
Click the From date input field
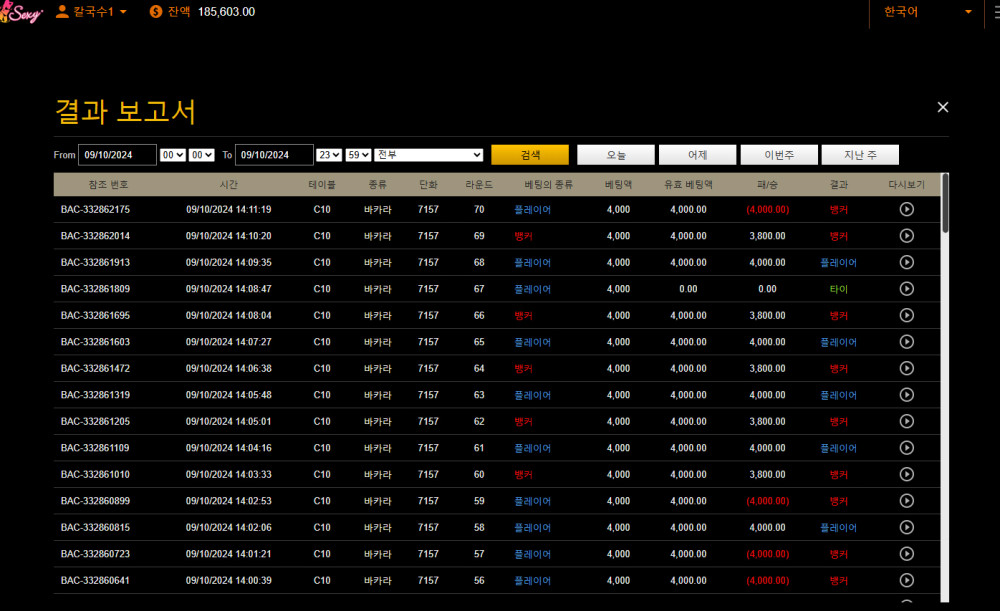117,155
